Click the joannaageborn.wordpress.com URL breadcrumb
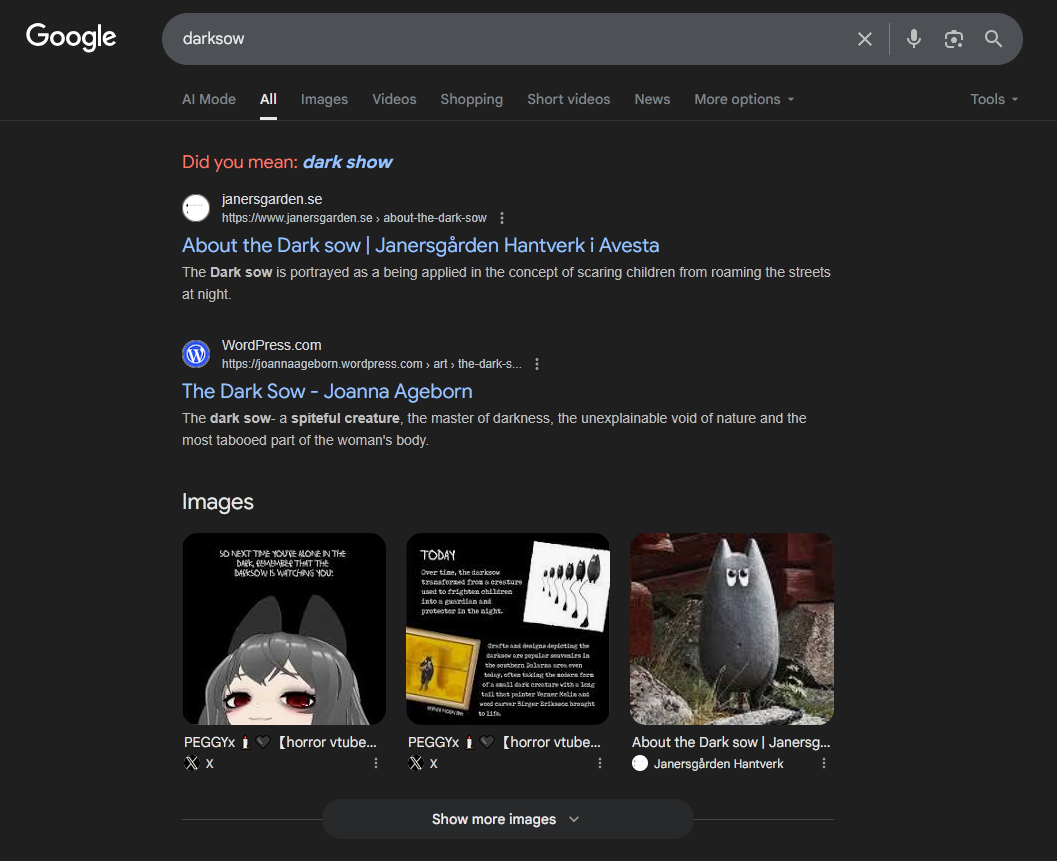 pos(371,364)
